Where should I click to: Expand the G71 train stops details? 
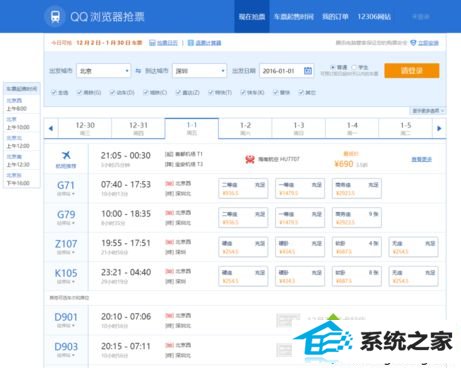(x=66, y=194)
